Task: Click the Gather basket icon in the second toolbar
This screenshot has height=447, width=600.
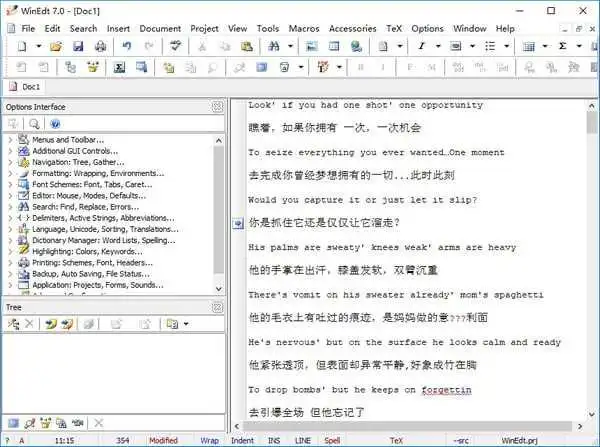Action: tap(93, 68)
